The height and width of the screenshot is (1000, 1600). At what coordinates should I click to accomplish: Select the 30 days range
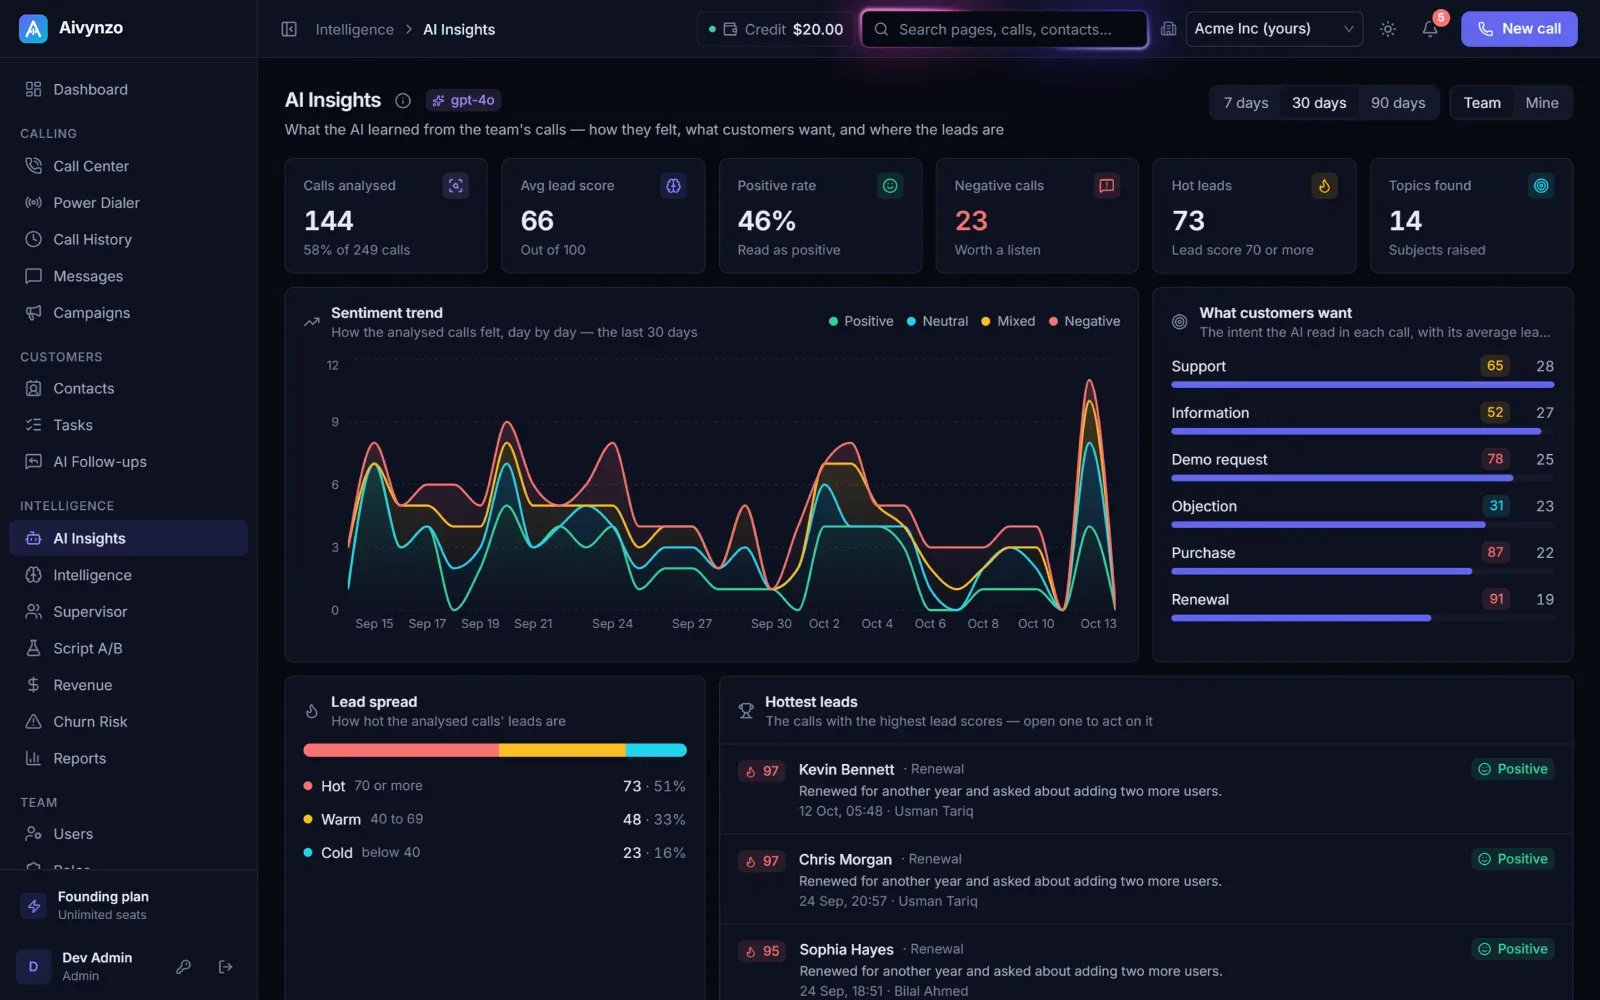1319,103
